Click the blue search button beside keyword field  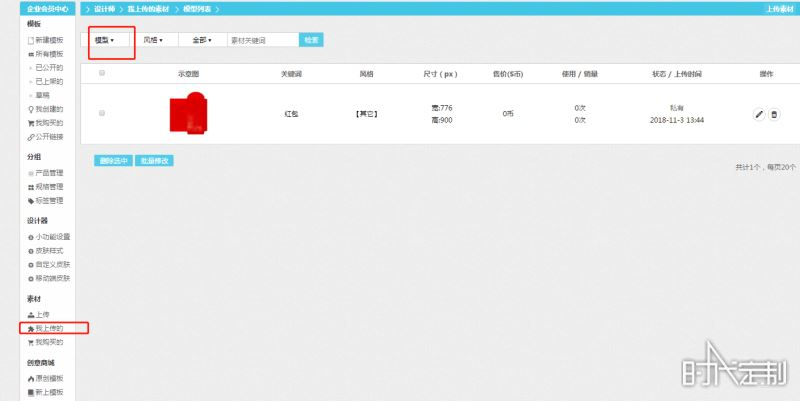[x=311, y=40]
